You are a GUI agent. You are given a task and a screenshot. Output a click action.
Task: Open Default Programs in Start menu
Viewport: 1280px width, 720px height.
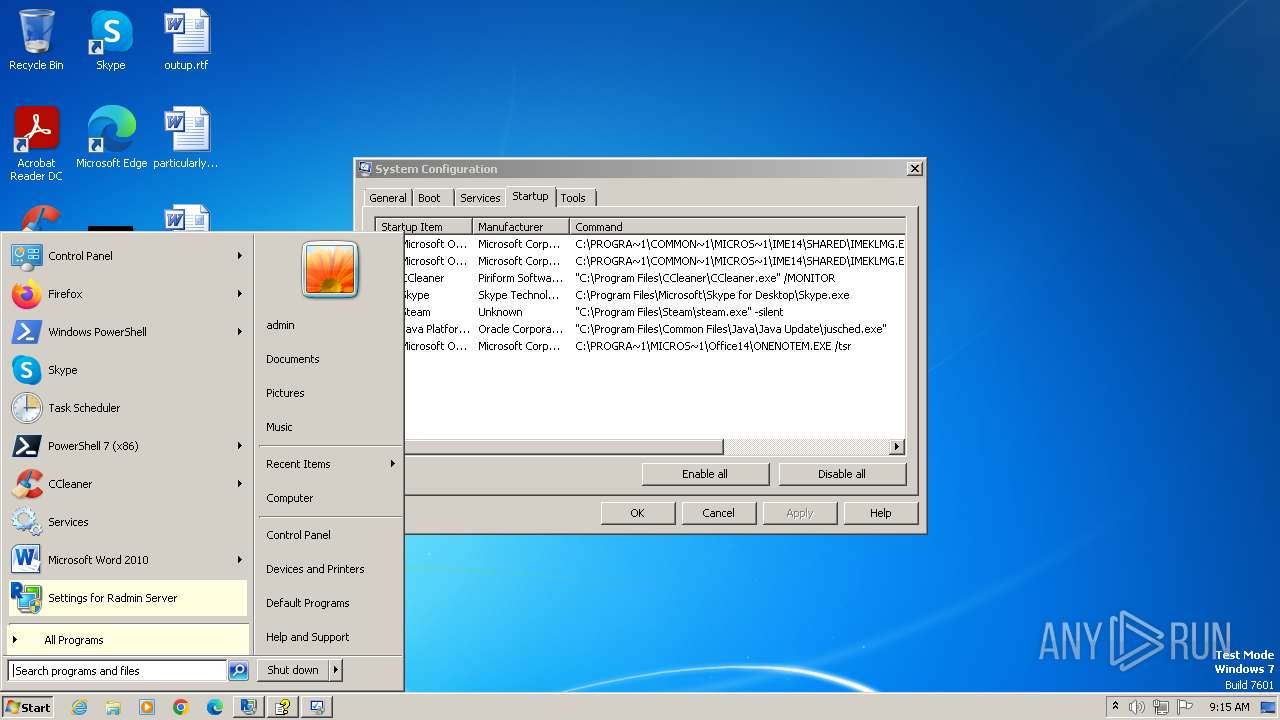point(330,603)
